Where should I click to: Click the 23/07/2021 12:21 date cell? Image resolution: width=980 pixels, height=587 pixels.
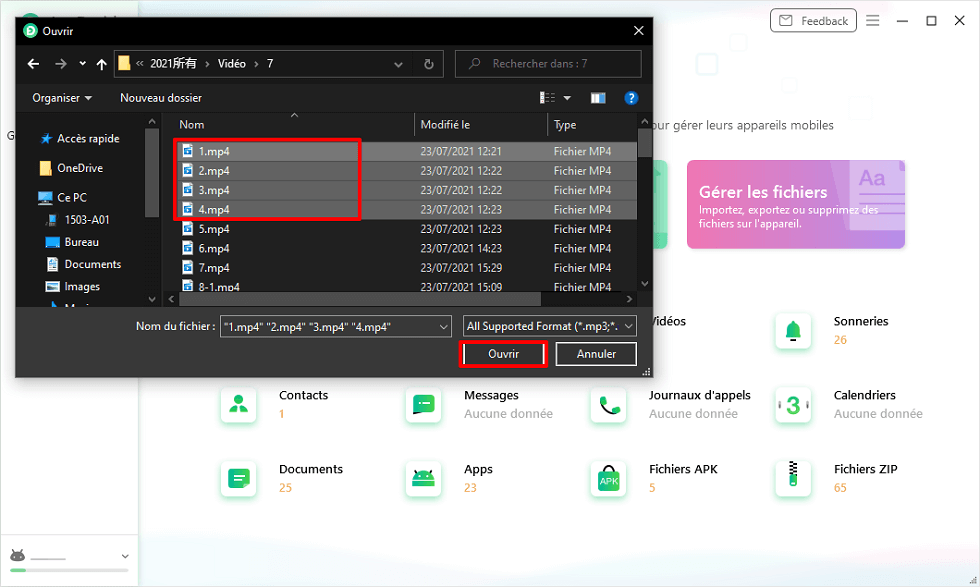461,151
